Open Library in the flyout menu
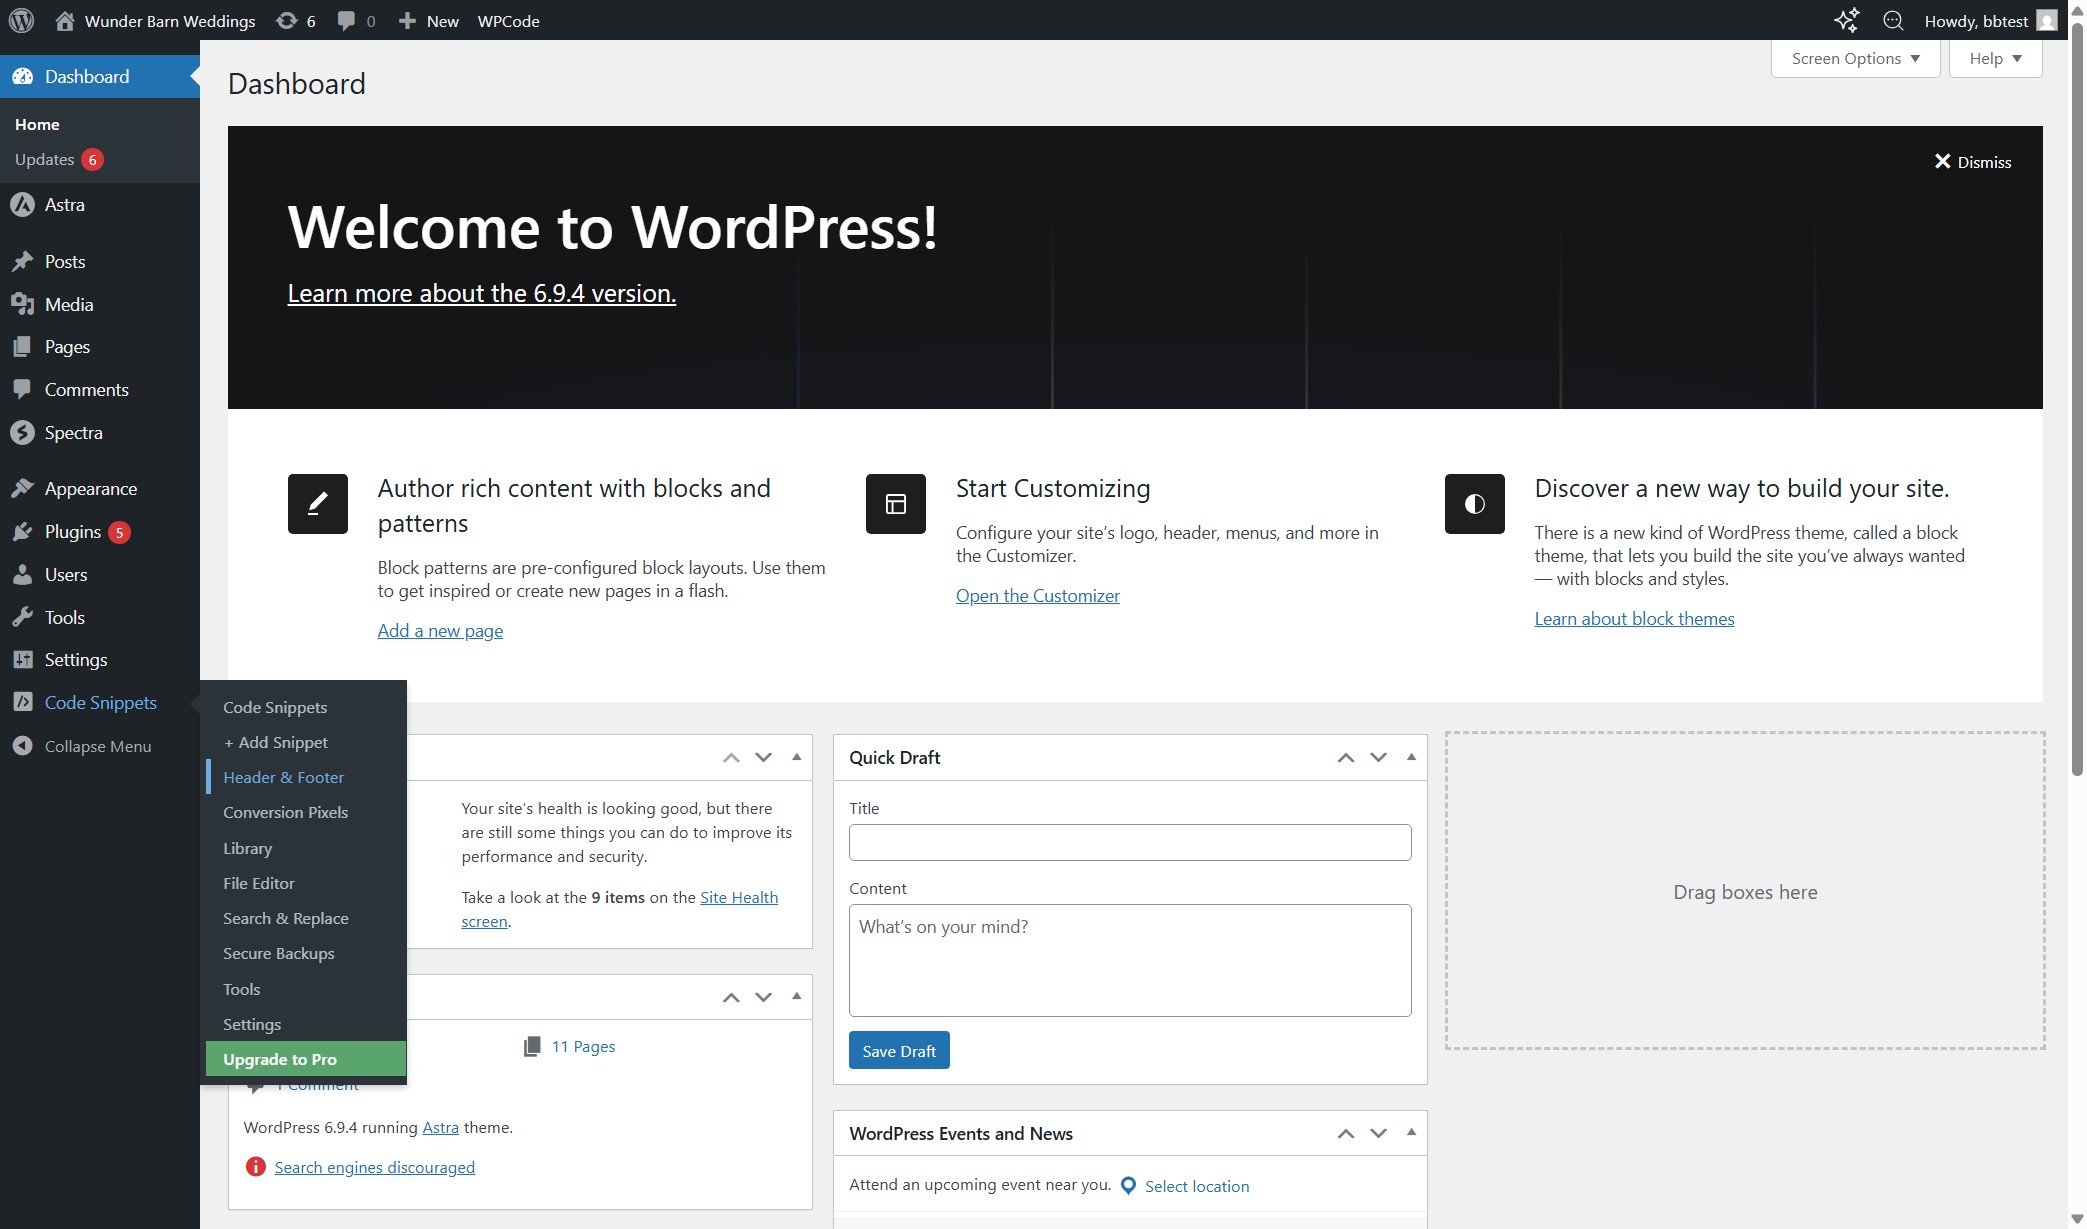 pyautogui.click(x=247, y=848)
